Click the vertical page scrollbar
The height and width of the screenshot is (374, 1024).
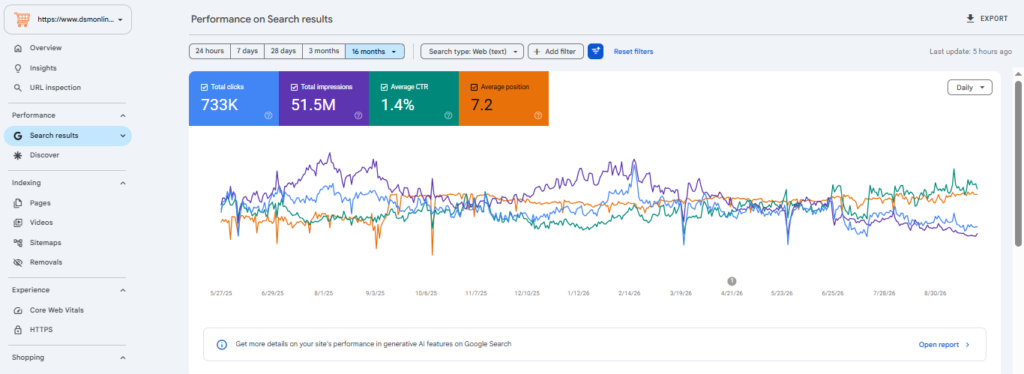pyautogui.click(x=1018, y=163)
